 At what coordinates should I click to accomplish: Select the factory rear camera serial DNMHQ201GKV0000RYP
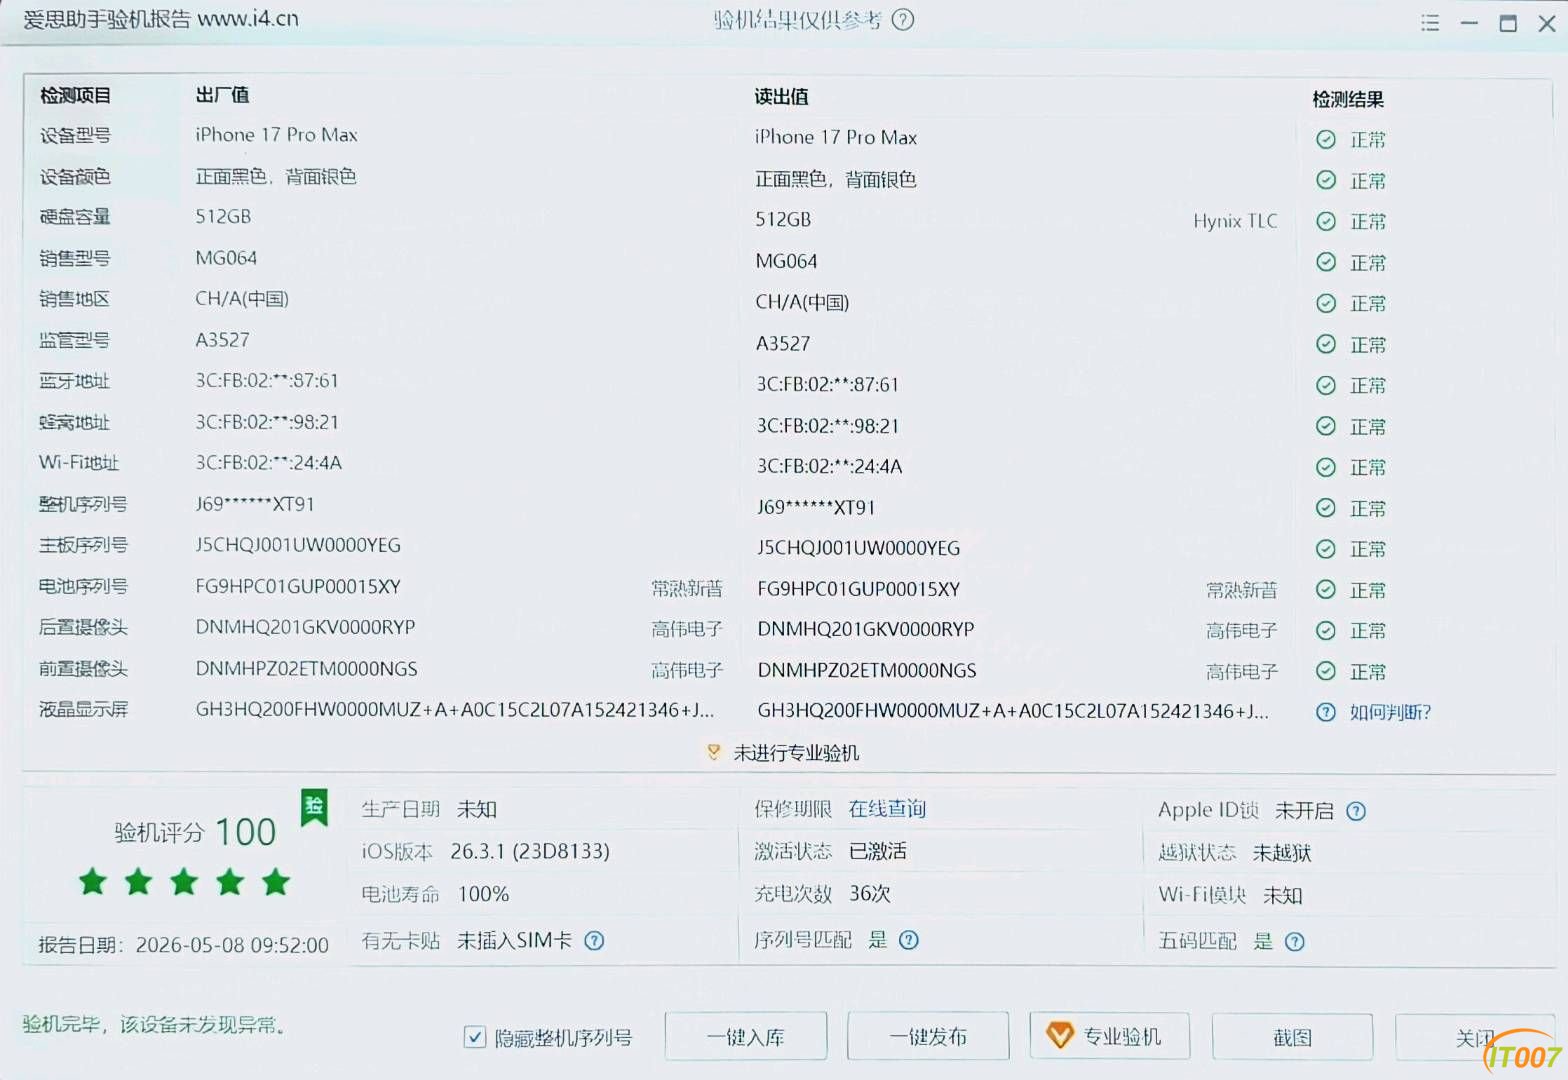pyautogui.click(x=305, y=627)
